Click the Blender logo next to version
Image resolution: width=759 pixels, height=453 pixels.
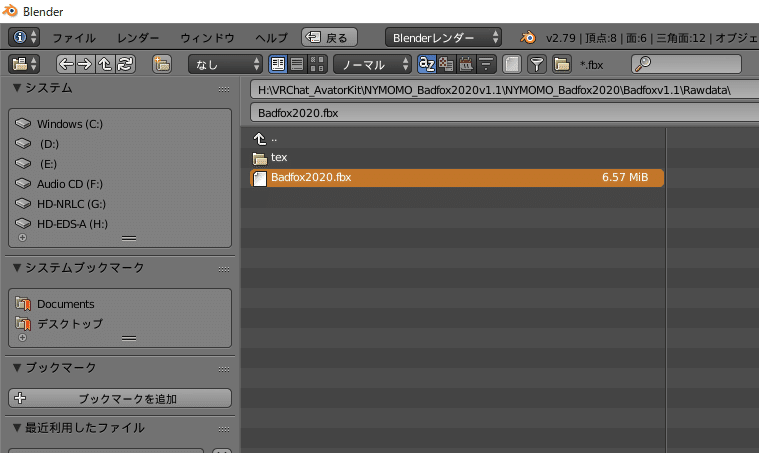click(x=528, y=37)
